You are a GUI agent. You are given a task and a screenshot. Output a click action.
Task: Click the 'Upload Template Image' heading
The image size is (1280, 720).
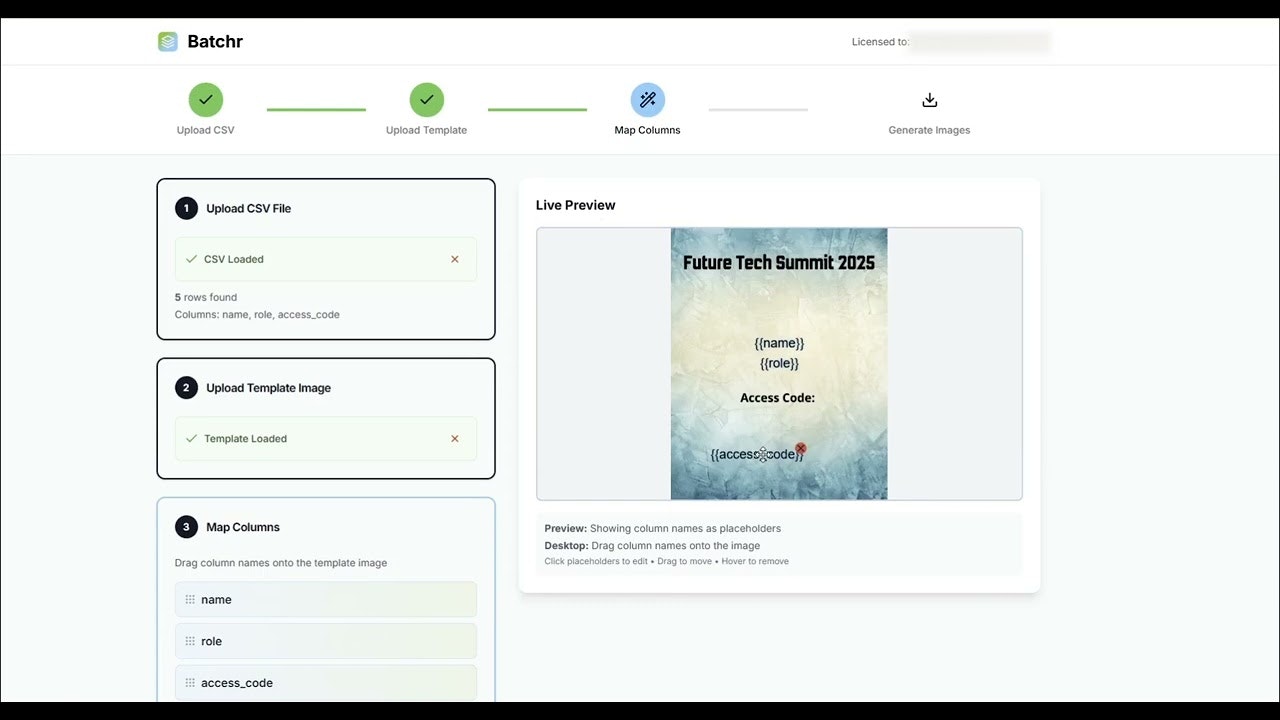pyautogui.click(x=269, y=387)
